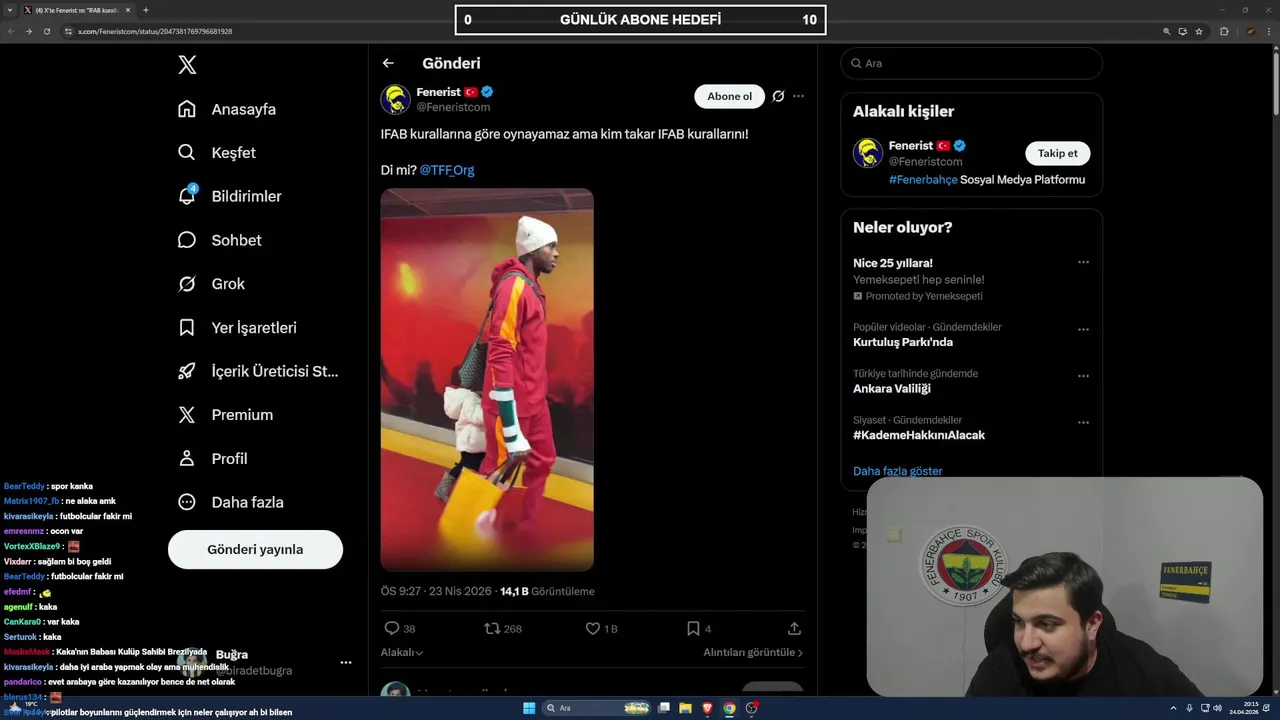The image size is (1280, 720).
Task: Click Daha fazla göster link
Action: [x=897, y=471]
